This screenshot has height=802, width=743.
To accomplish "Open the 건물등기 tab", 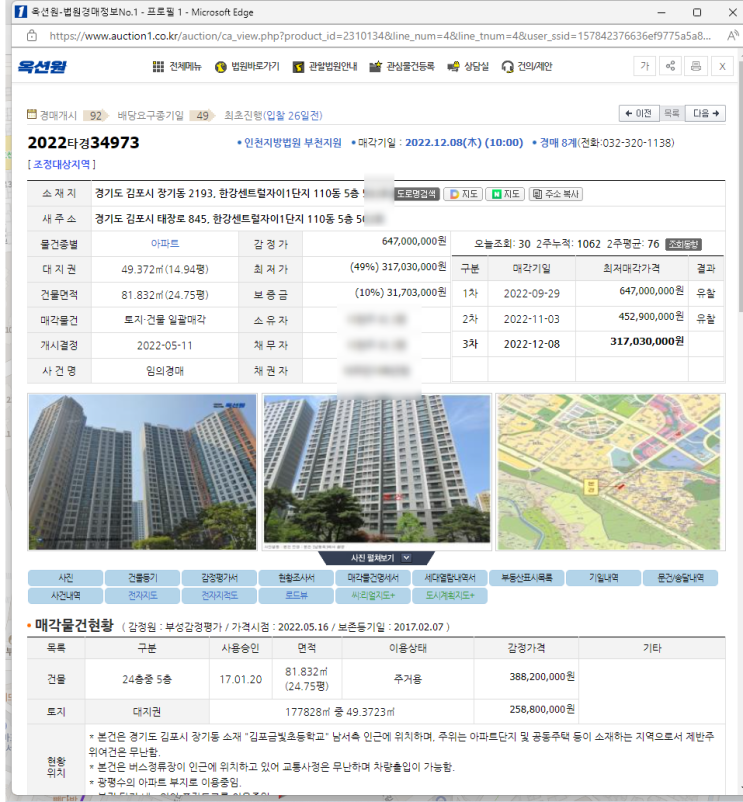I will pyautogui.click(x=142, y=577).
